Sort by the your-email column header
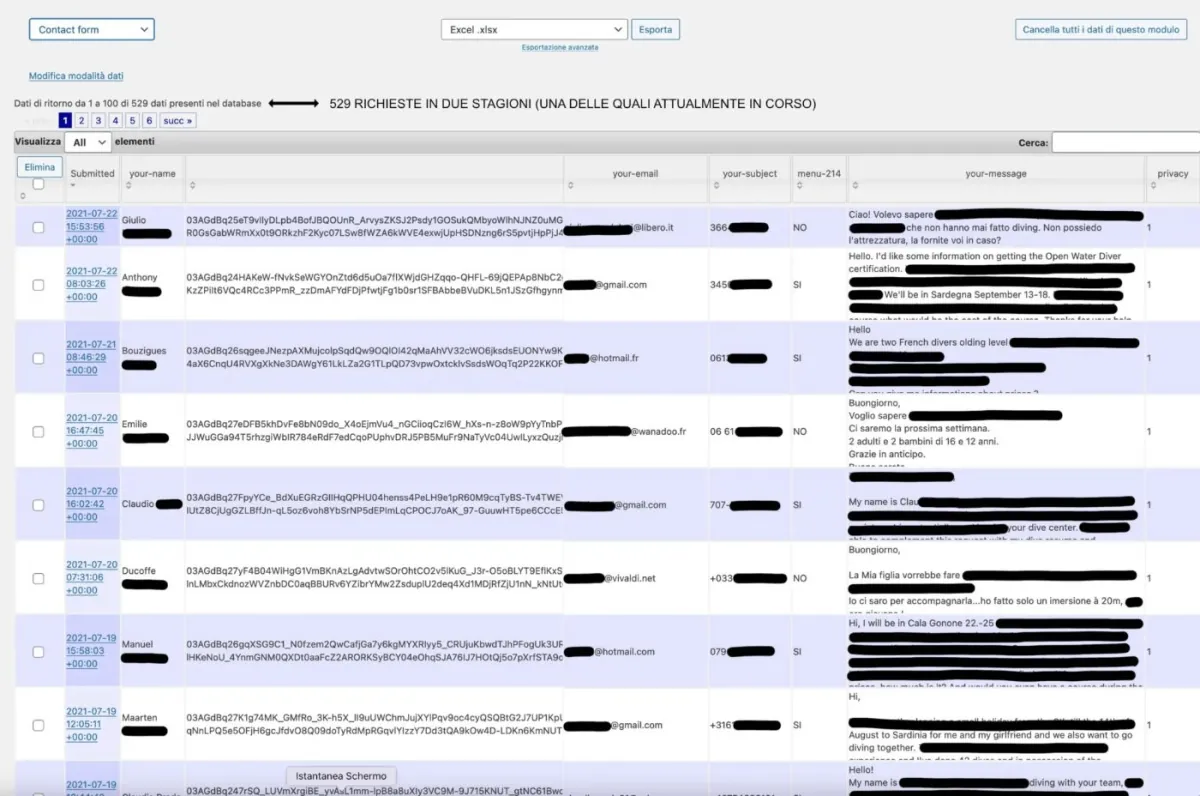This screenshot has height=796, width=1200. coord(635,173)
